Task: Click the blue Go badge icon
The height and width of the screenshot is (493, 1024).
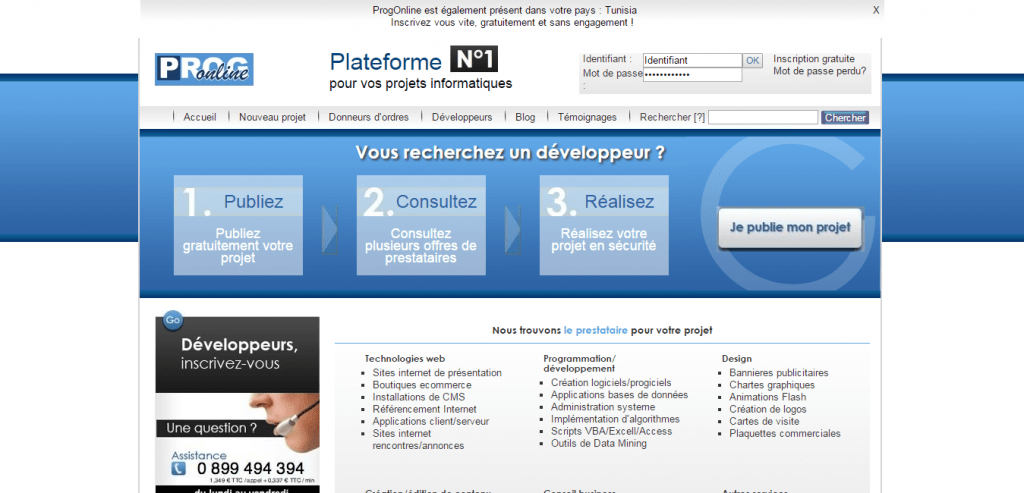Action: click(x=172, y=320)
